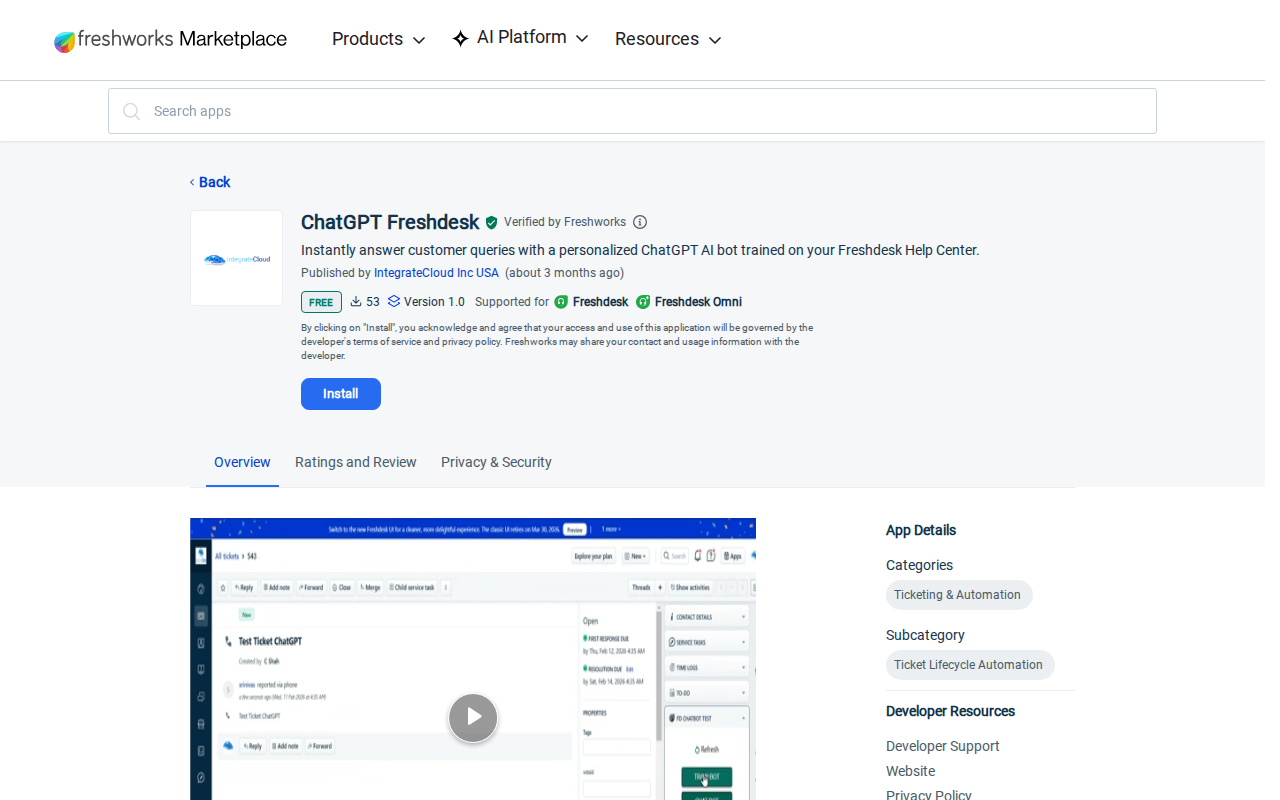
Task: Click the Verified by Freshworks info icon
Action: point(640,222)
